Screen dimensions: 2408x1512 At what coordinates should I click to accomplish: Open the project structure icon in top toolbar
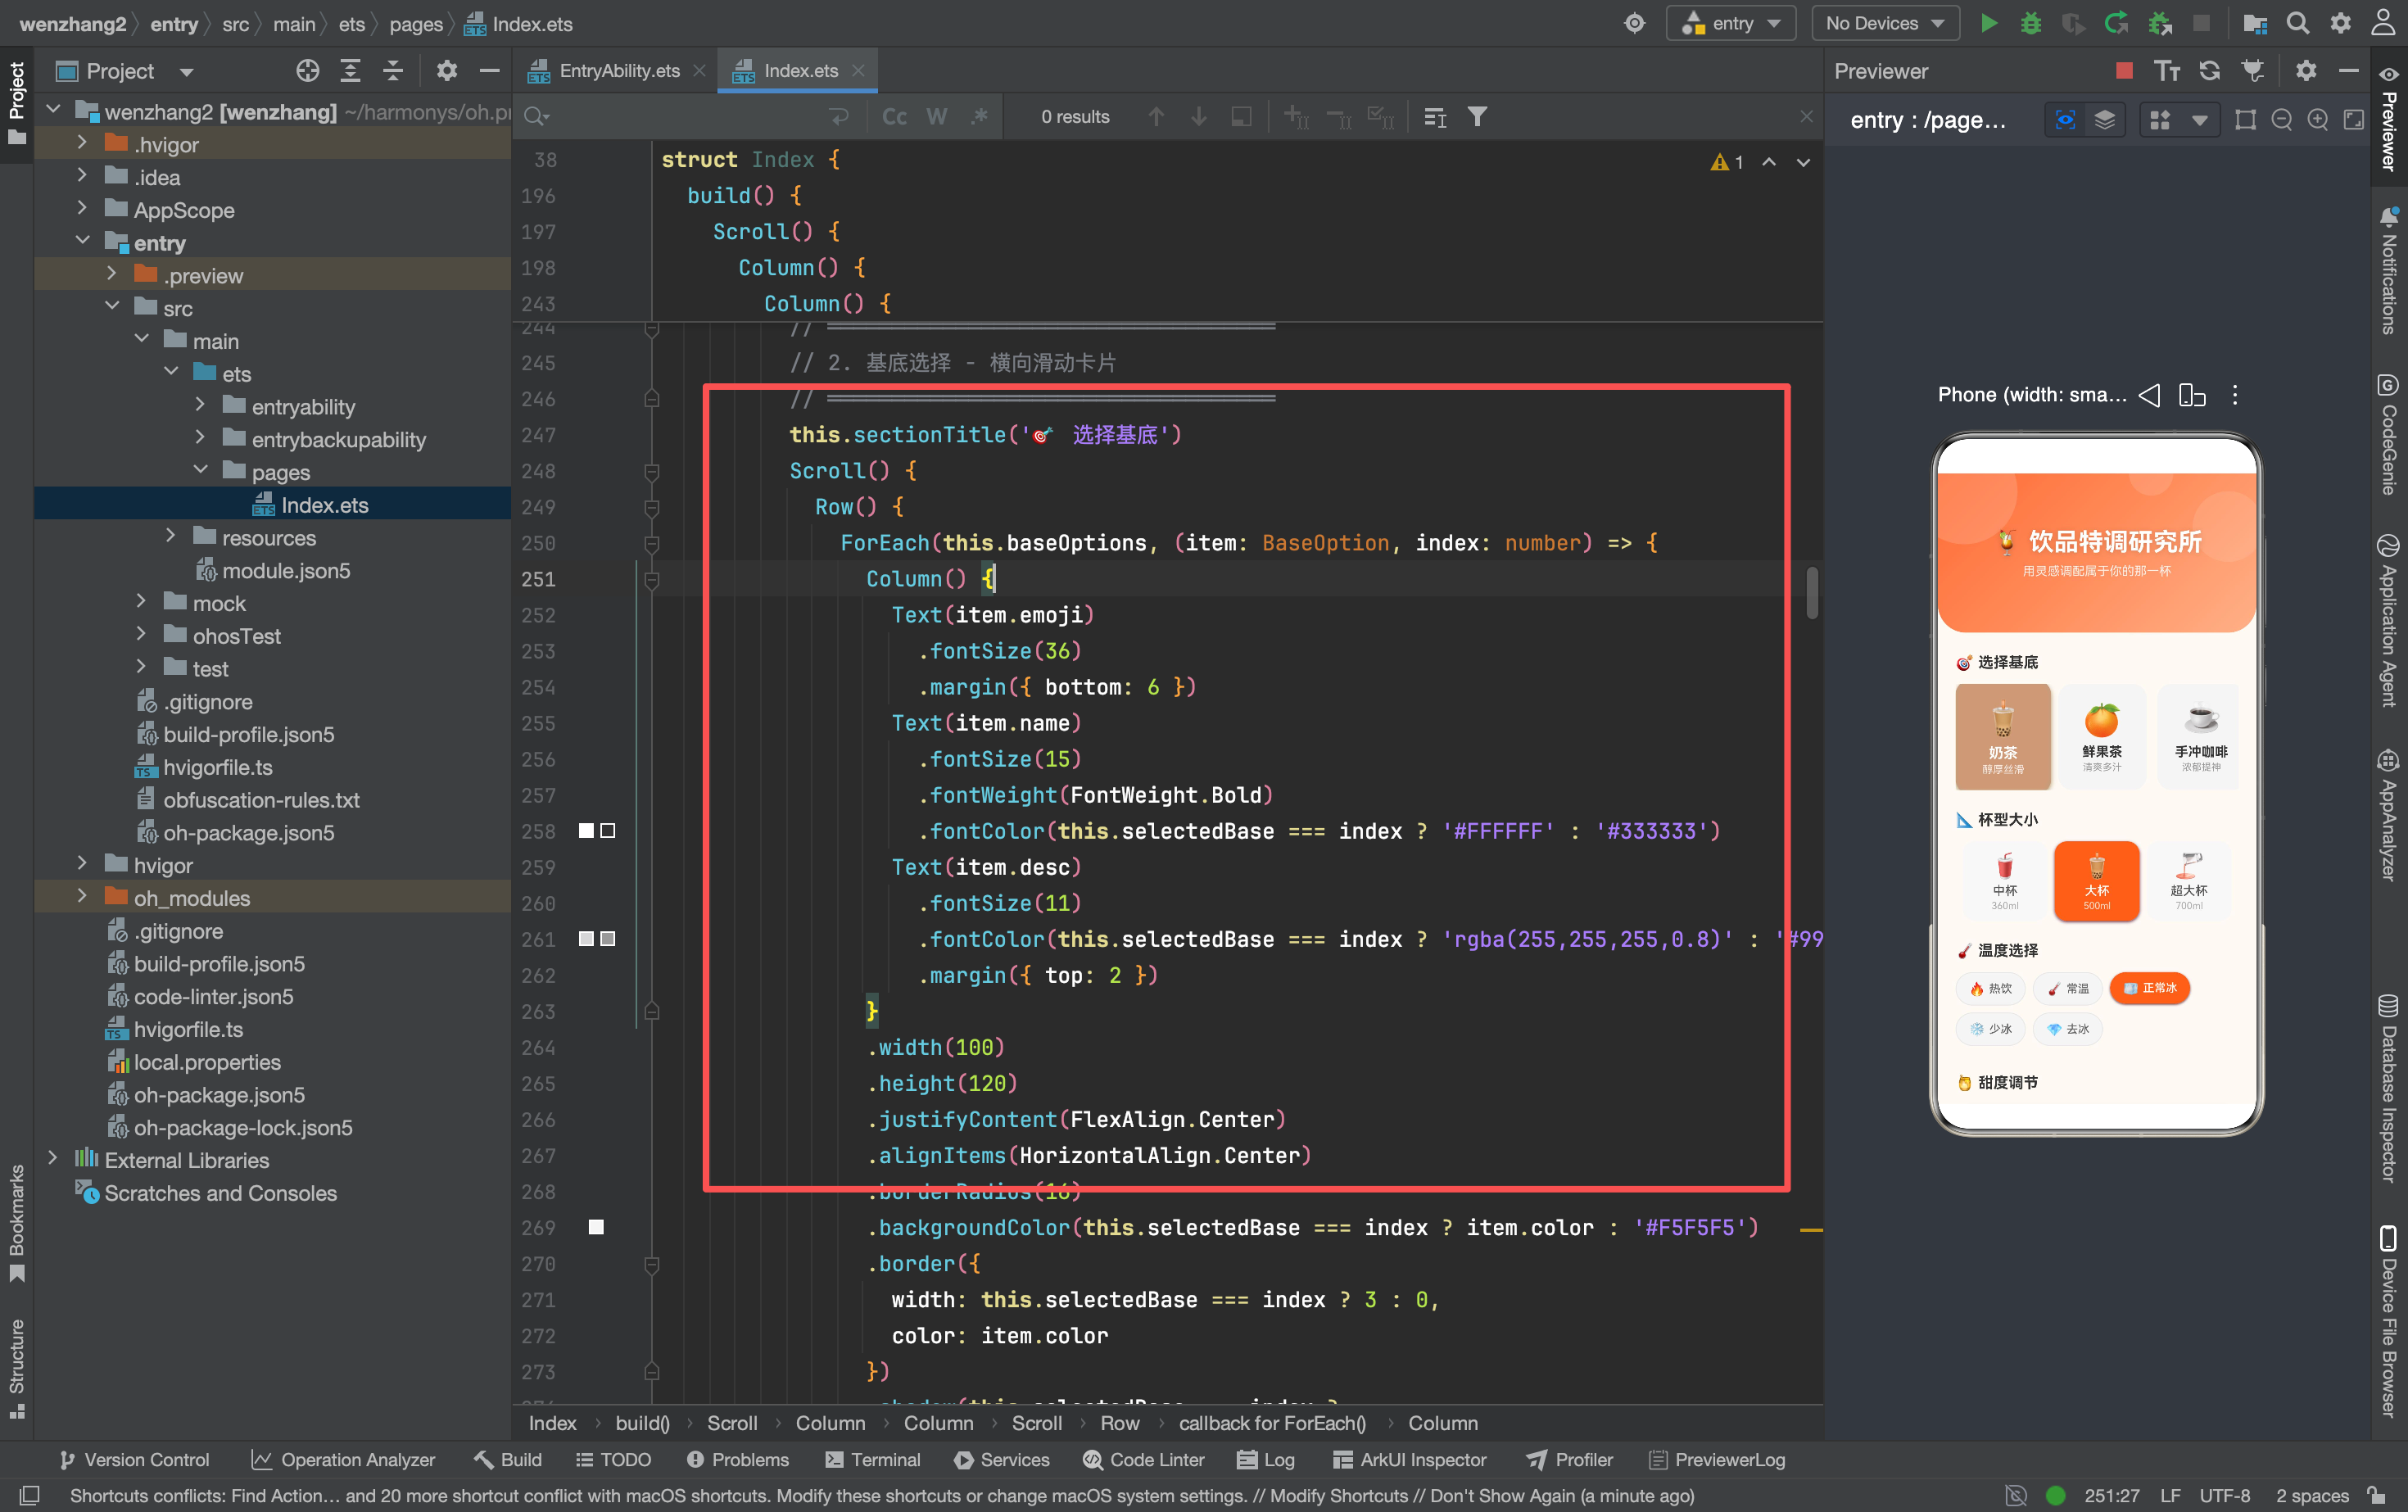[2254, 23]
